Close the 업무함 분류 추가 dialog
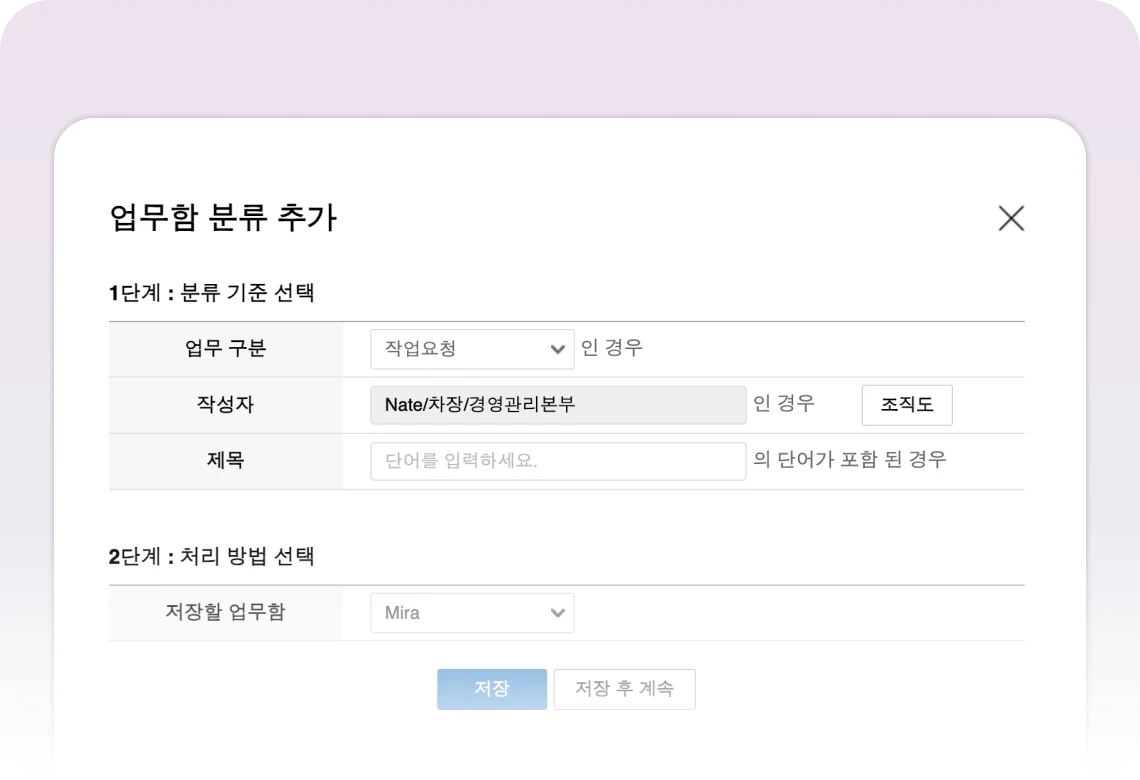This screenshot has width=1140, height=780. (x=1011, y=219)
